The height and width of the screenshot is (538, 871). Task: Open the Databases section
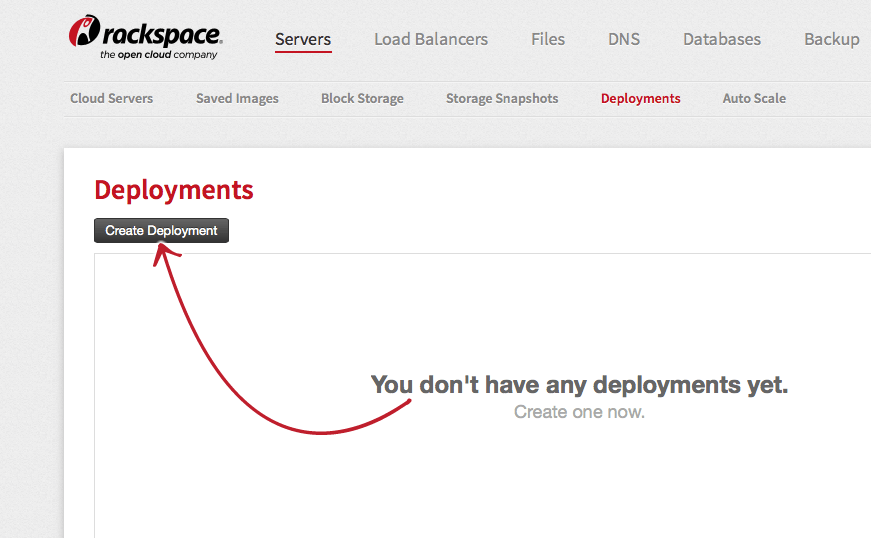(722, 39)
